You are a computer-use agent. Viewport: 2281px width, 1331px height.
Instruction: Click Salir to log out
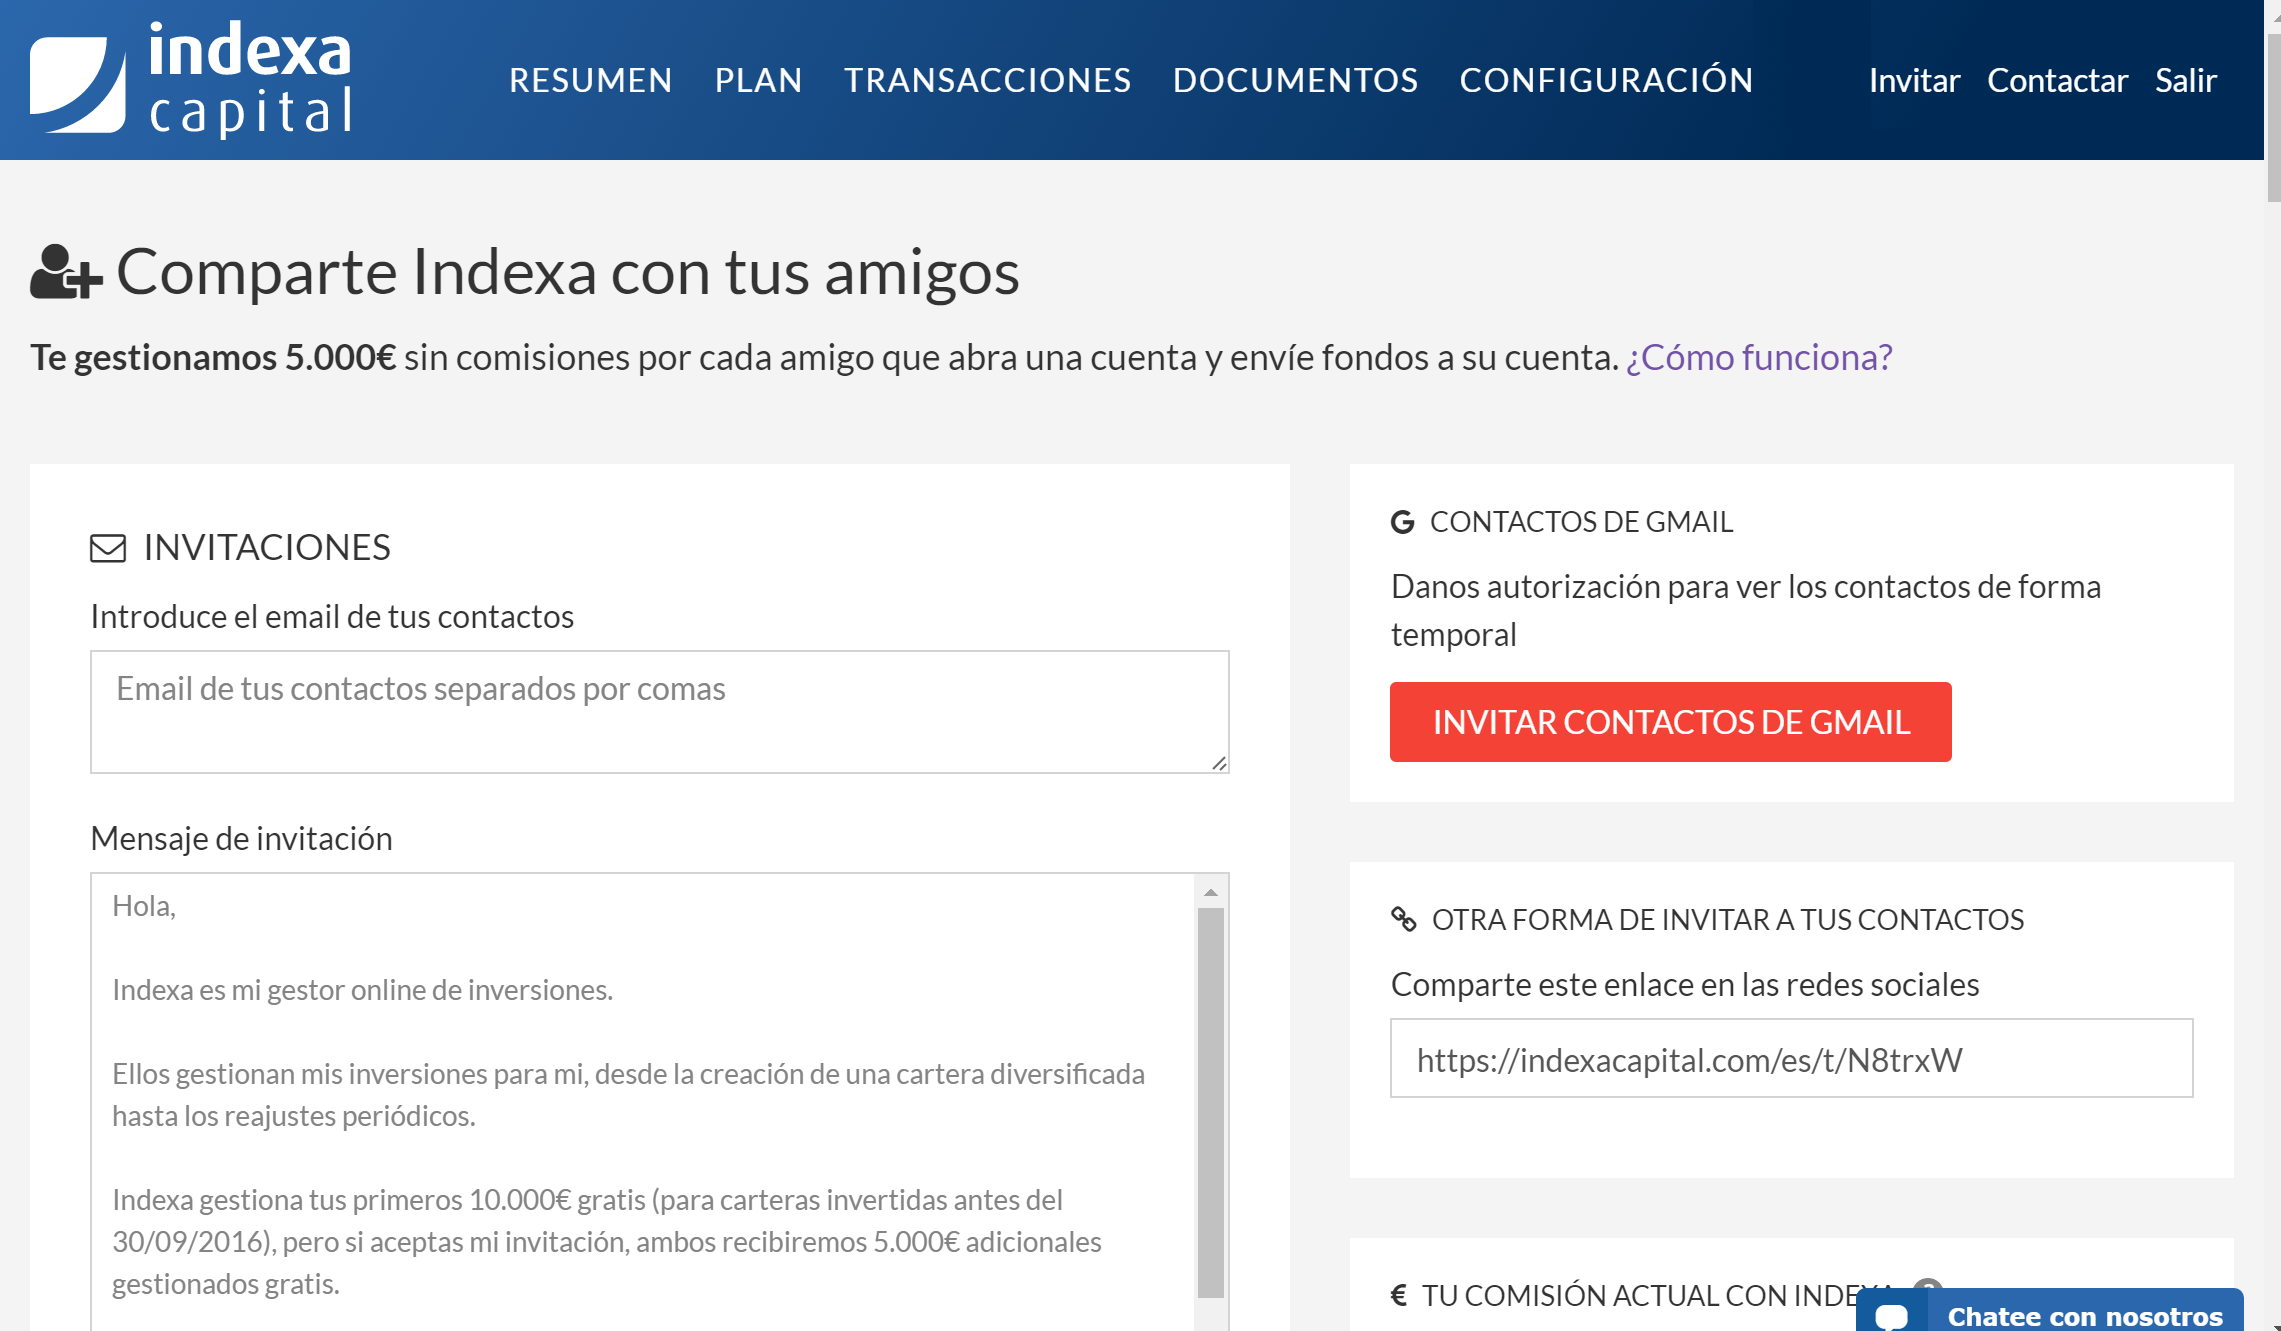2185,80
